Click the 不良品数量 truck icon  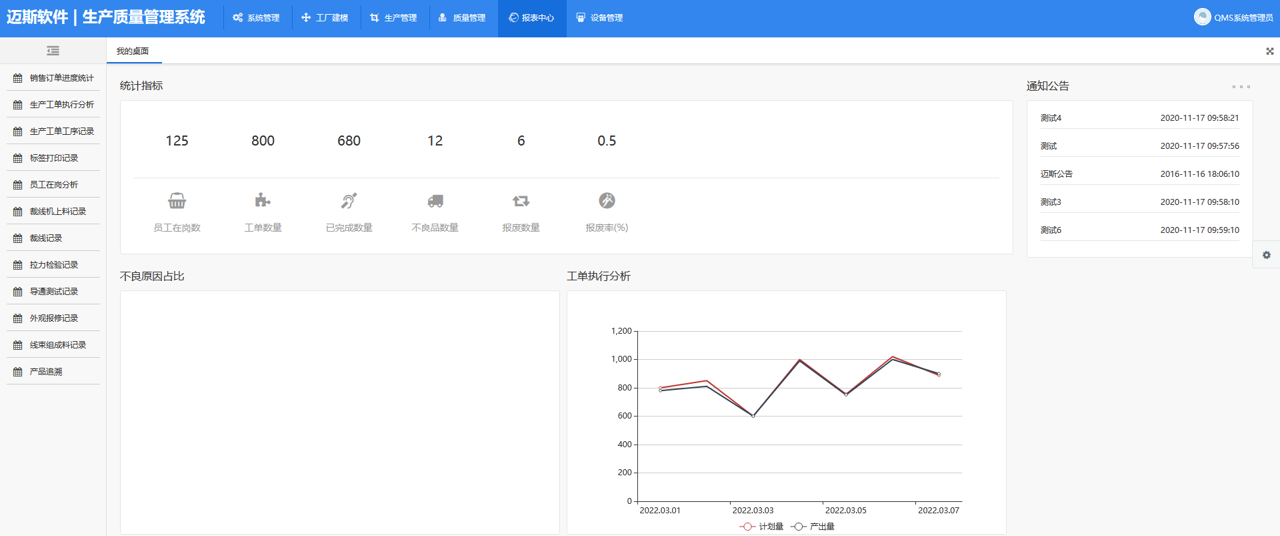tap(435, 201)
